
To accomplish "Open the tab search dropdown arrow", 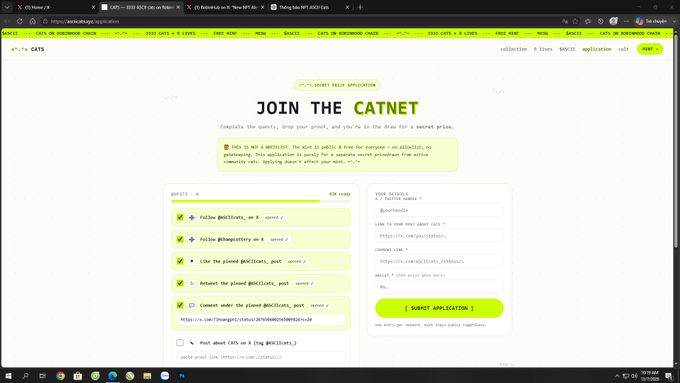I will tap(7, 7).
